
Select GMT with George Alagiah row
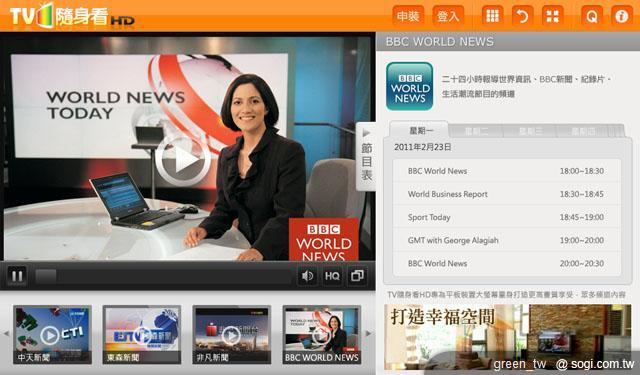[507, 240]
